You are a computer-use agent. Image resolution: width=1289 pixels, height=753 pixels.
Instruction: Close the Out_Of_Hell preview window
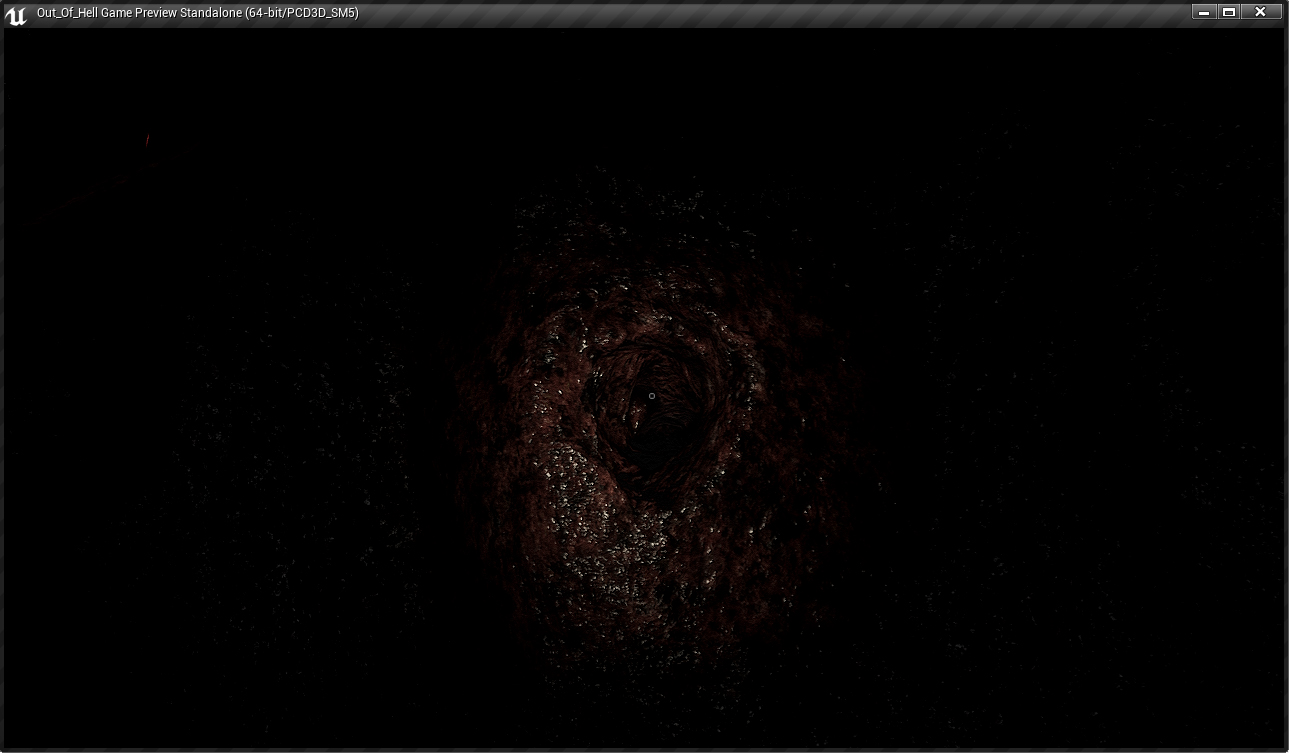(1261, 12)
